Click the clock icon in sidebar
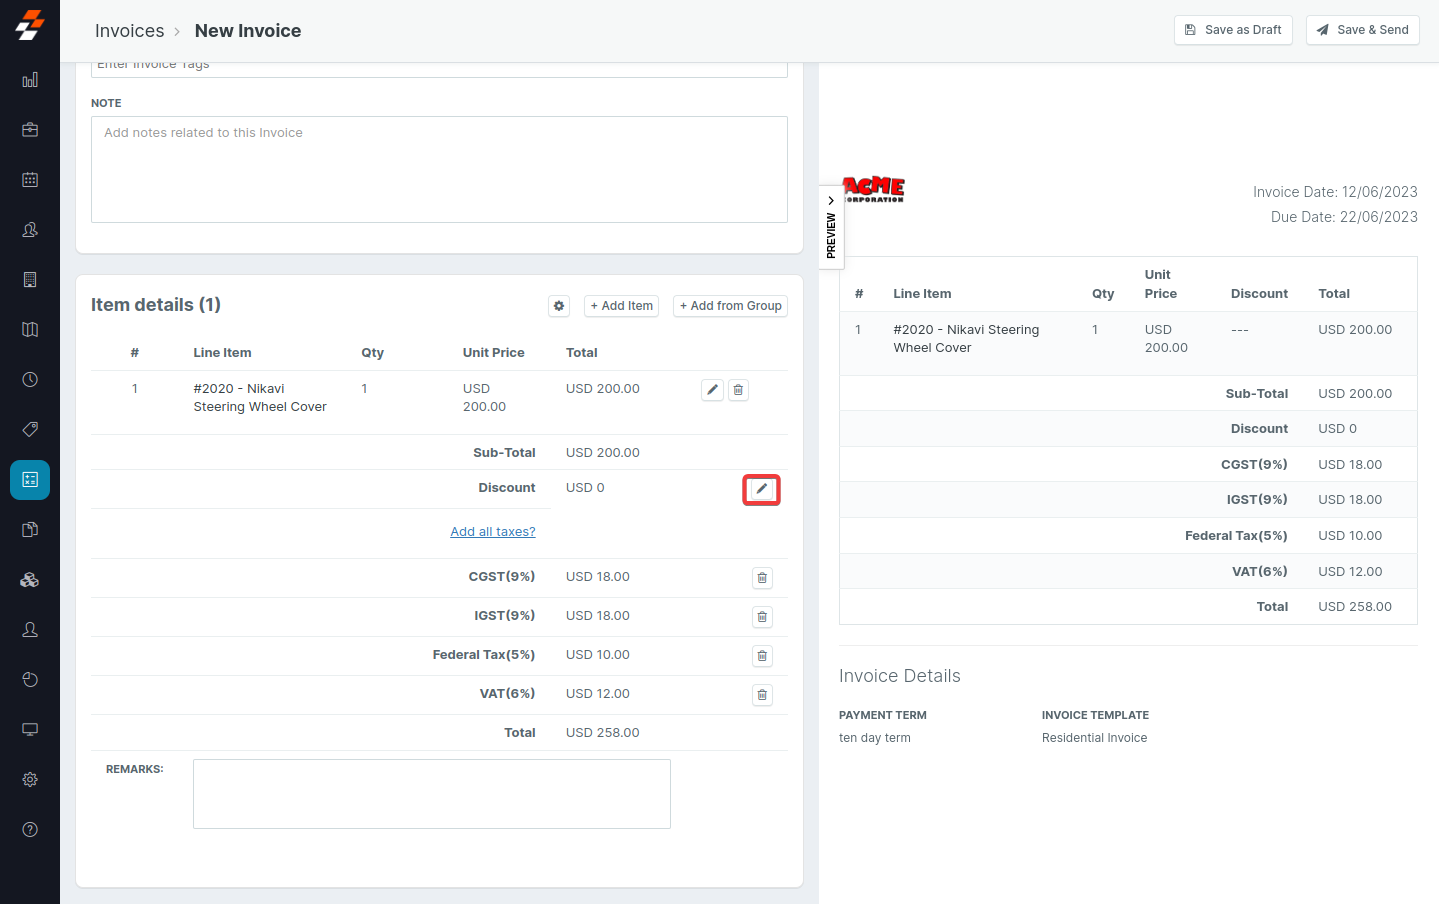This screenshot has width=1439, height=904. 30,380
